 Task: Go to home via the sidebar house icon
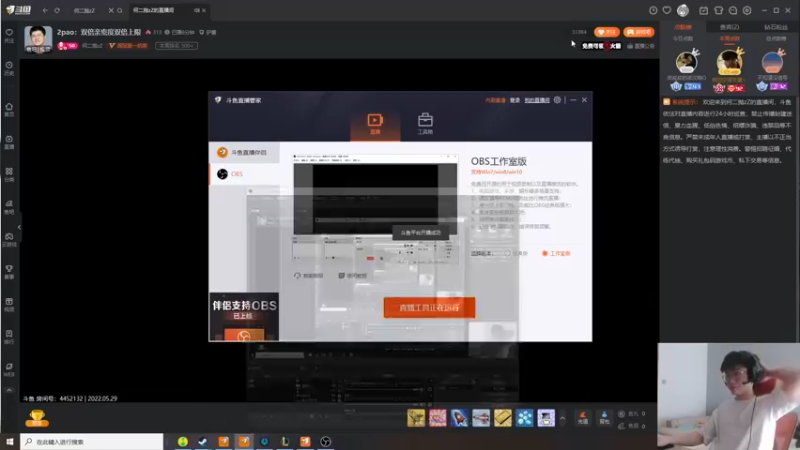(9, 109)
